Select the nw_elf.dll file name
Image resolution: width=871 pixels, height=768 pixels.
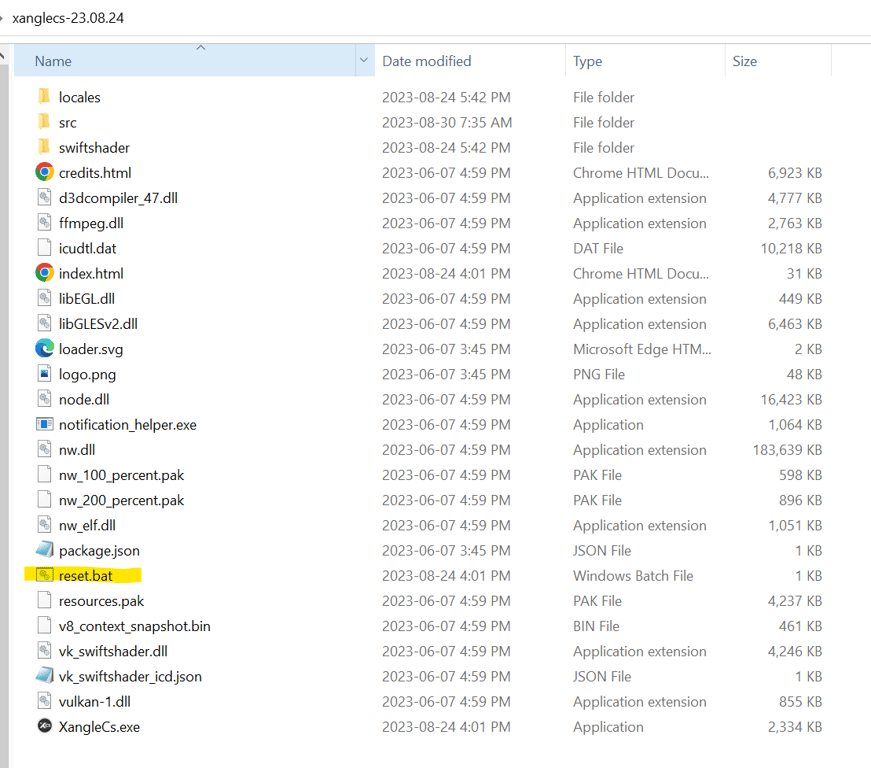pyautogui.click(x=87, y=525)
